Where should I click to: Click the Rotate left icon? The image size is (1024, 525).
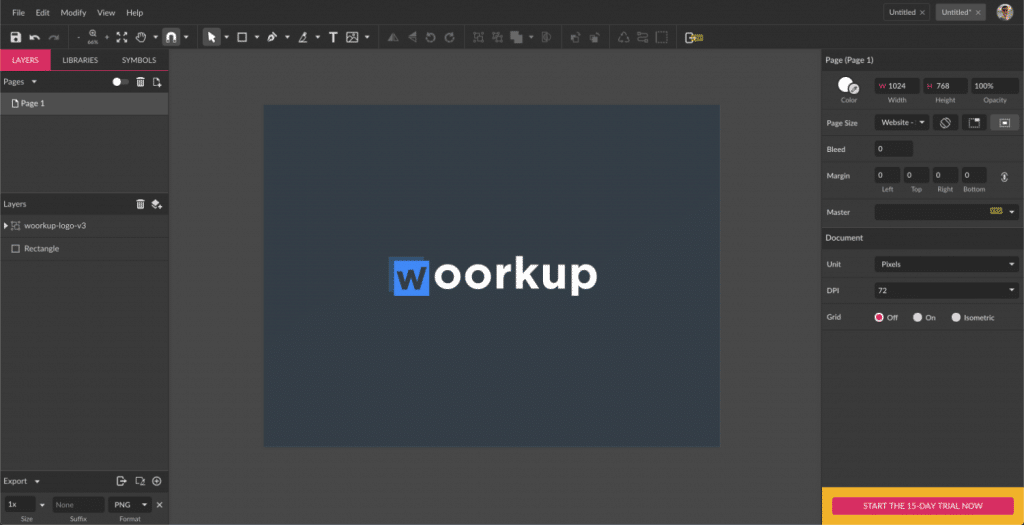pos(430,37)
